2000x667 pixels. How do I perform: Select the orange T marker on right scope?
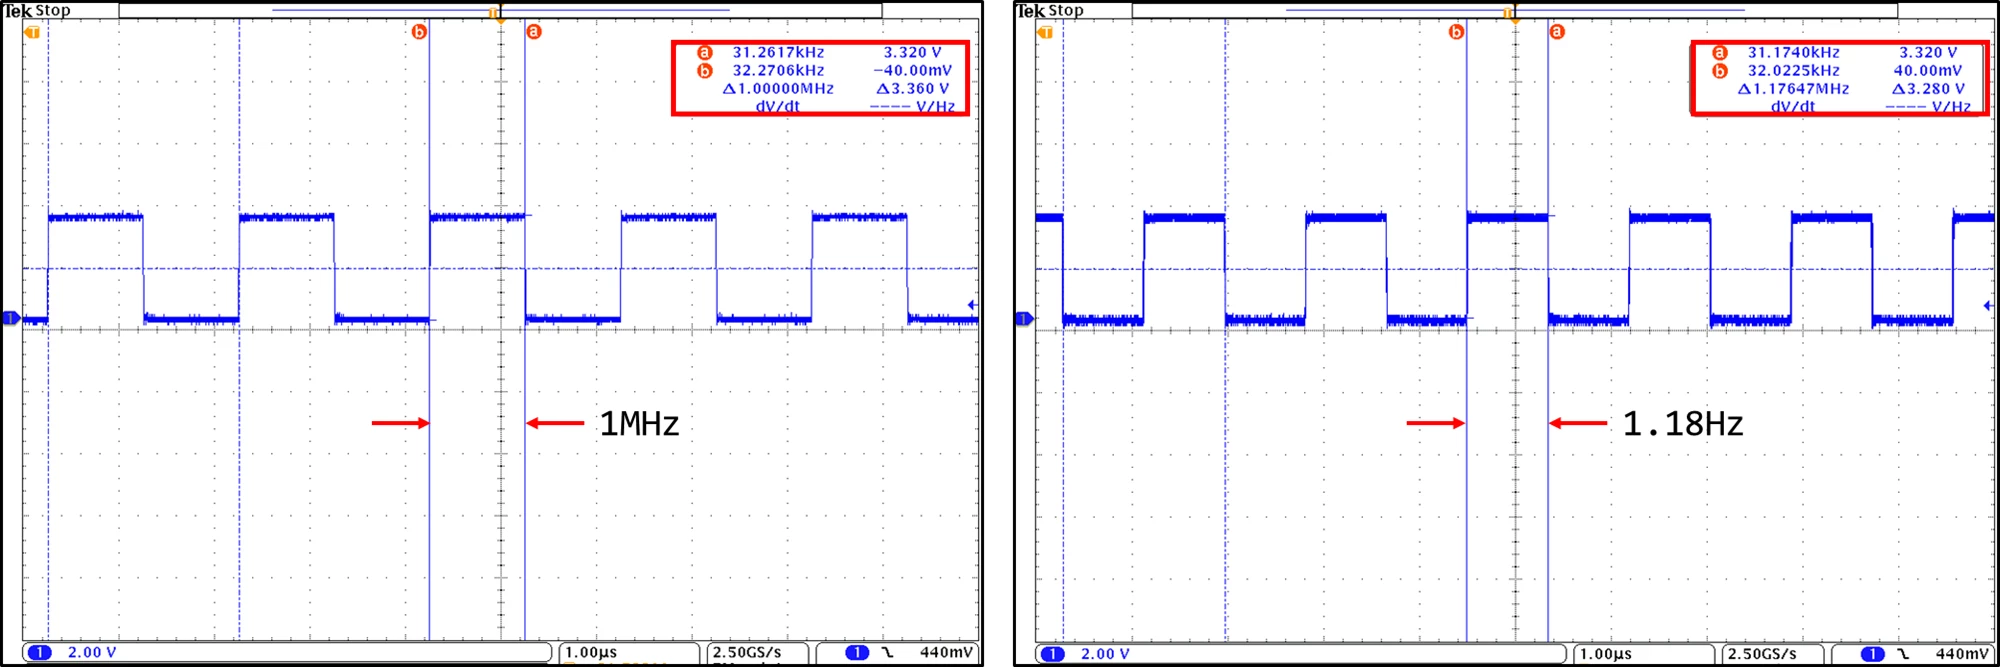[x=1046, y=32]
